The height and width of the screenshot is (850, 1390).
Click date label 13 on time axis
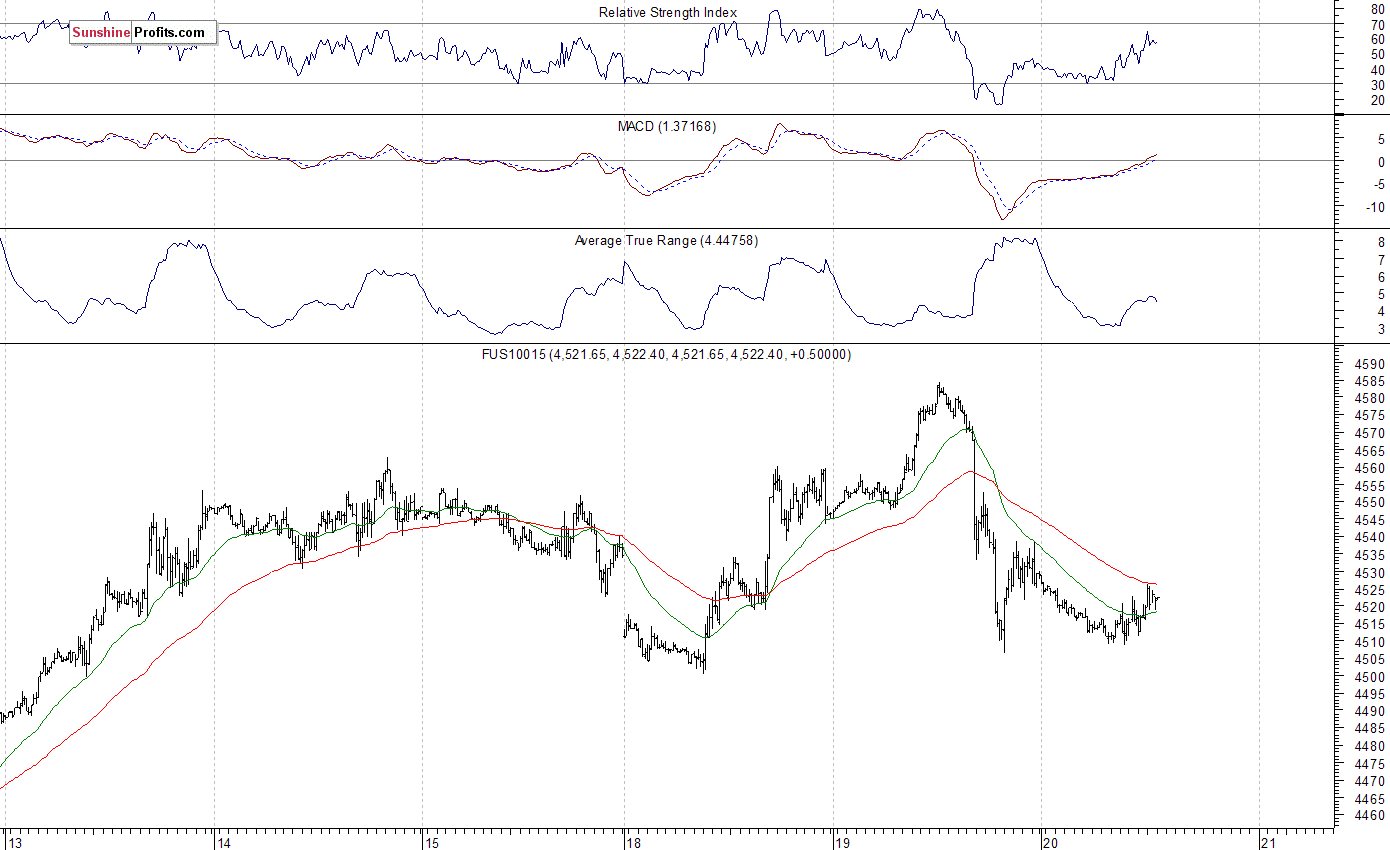coord(13,843)
